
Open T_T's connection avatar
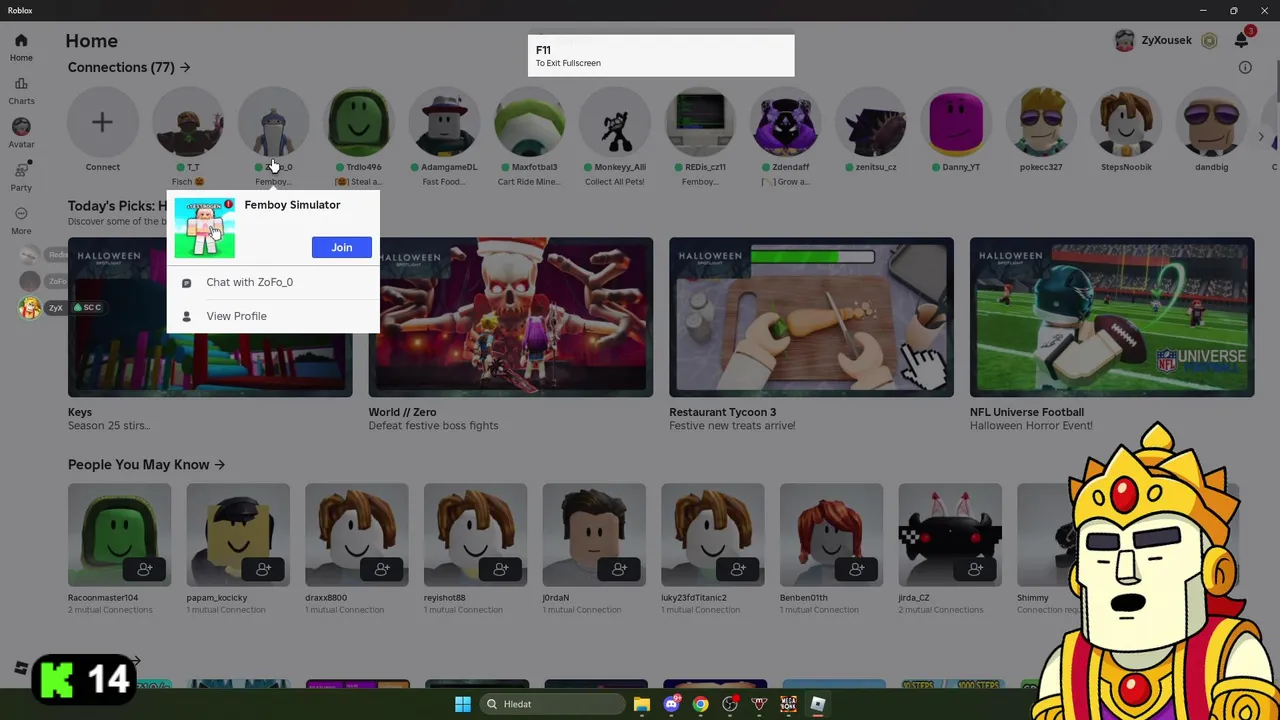pyautogui.click(x=188, y=123)
